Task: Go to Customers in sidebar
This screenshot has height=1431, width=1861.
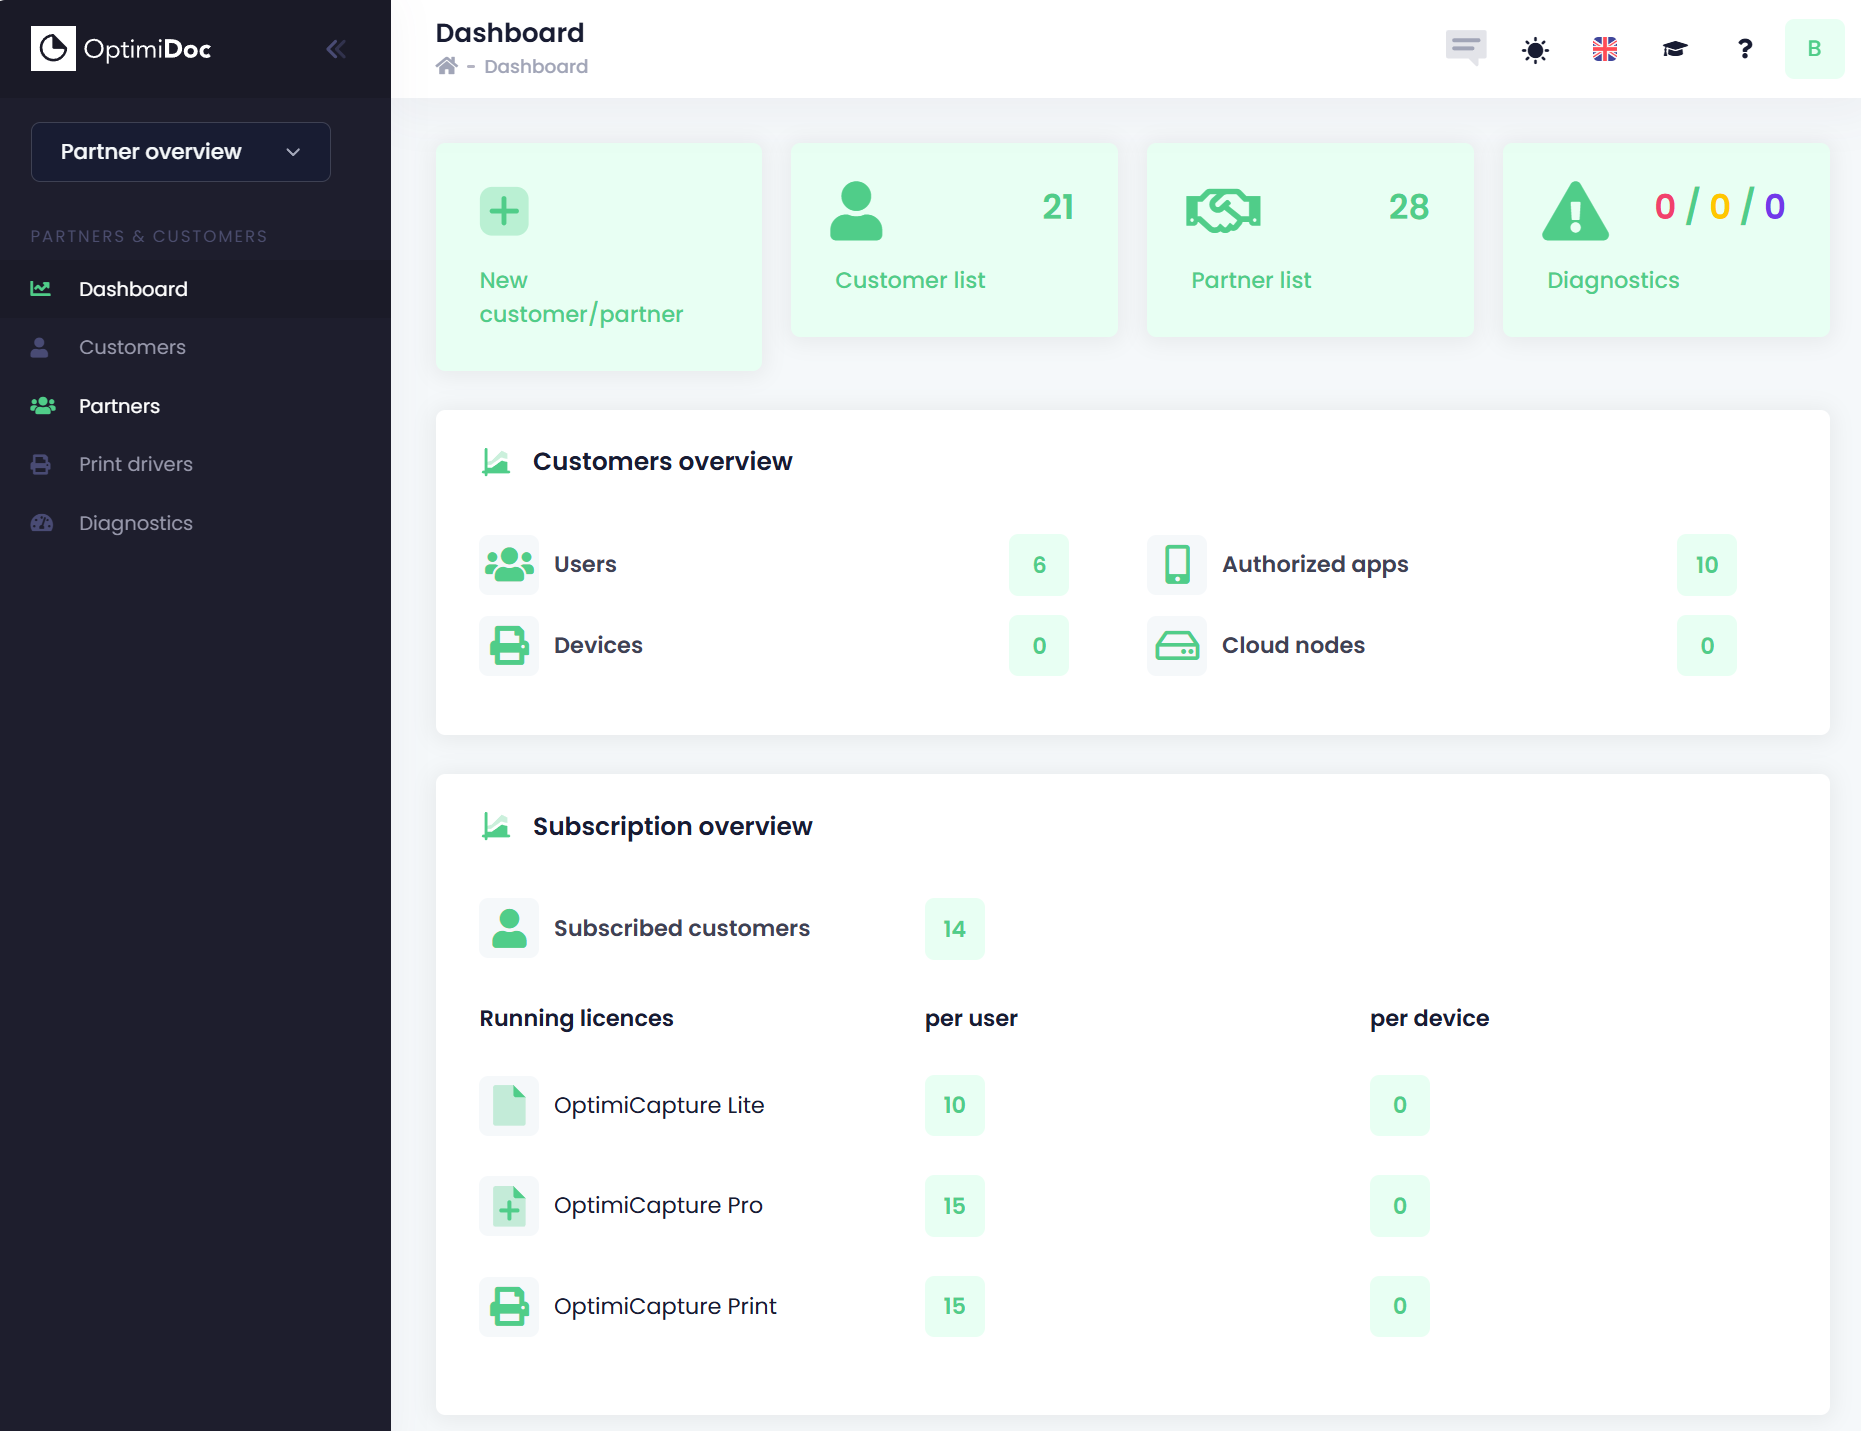Action: click(132, 347)
